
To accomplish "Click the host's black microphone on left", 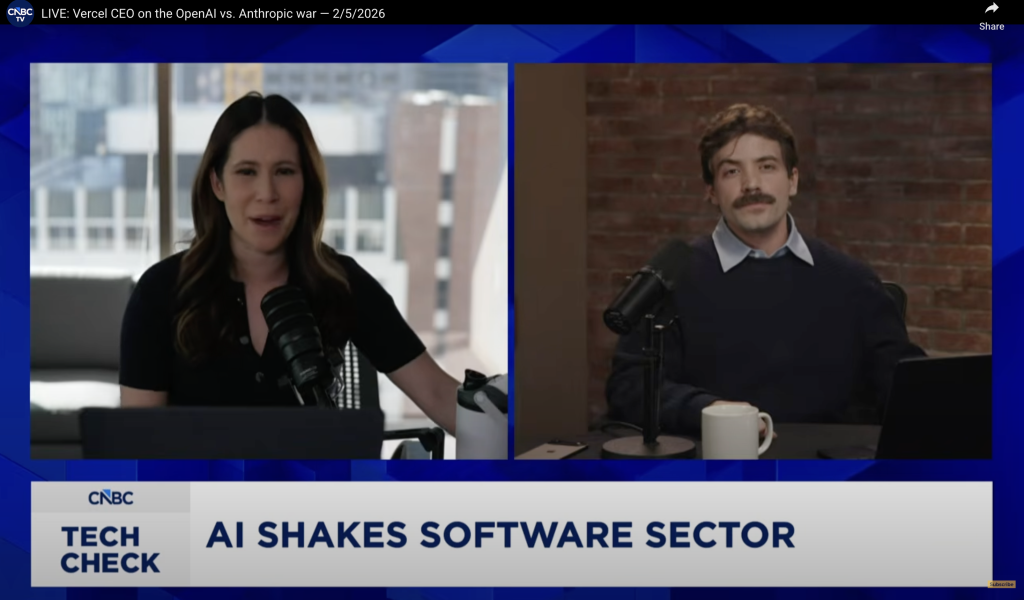I will click(x=295, y=340).
